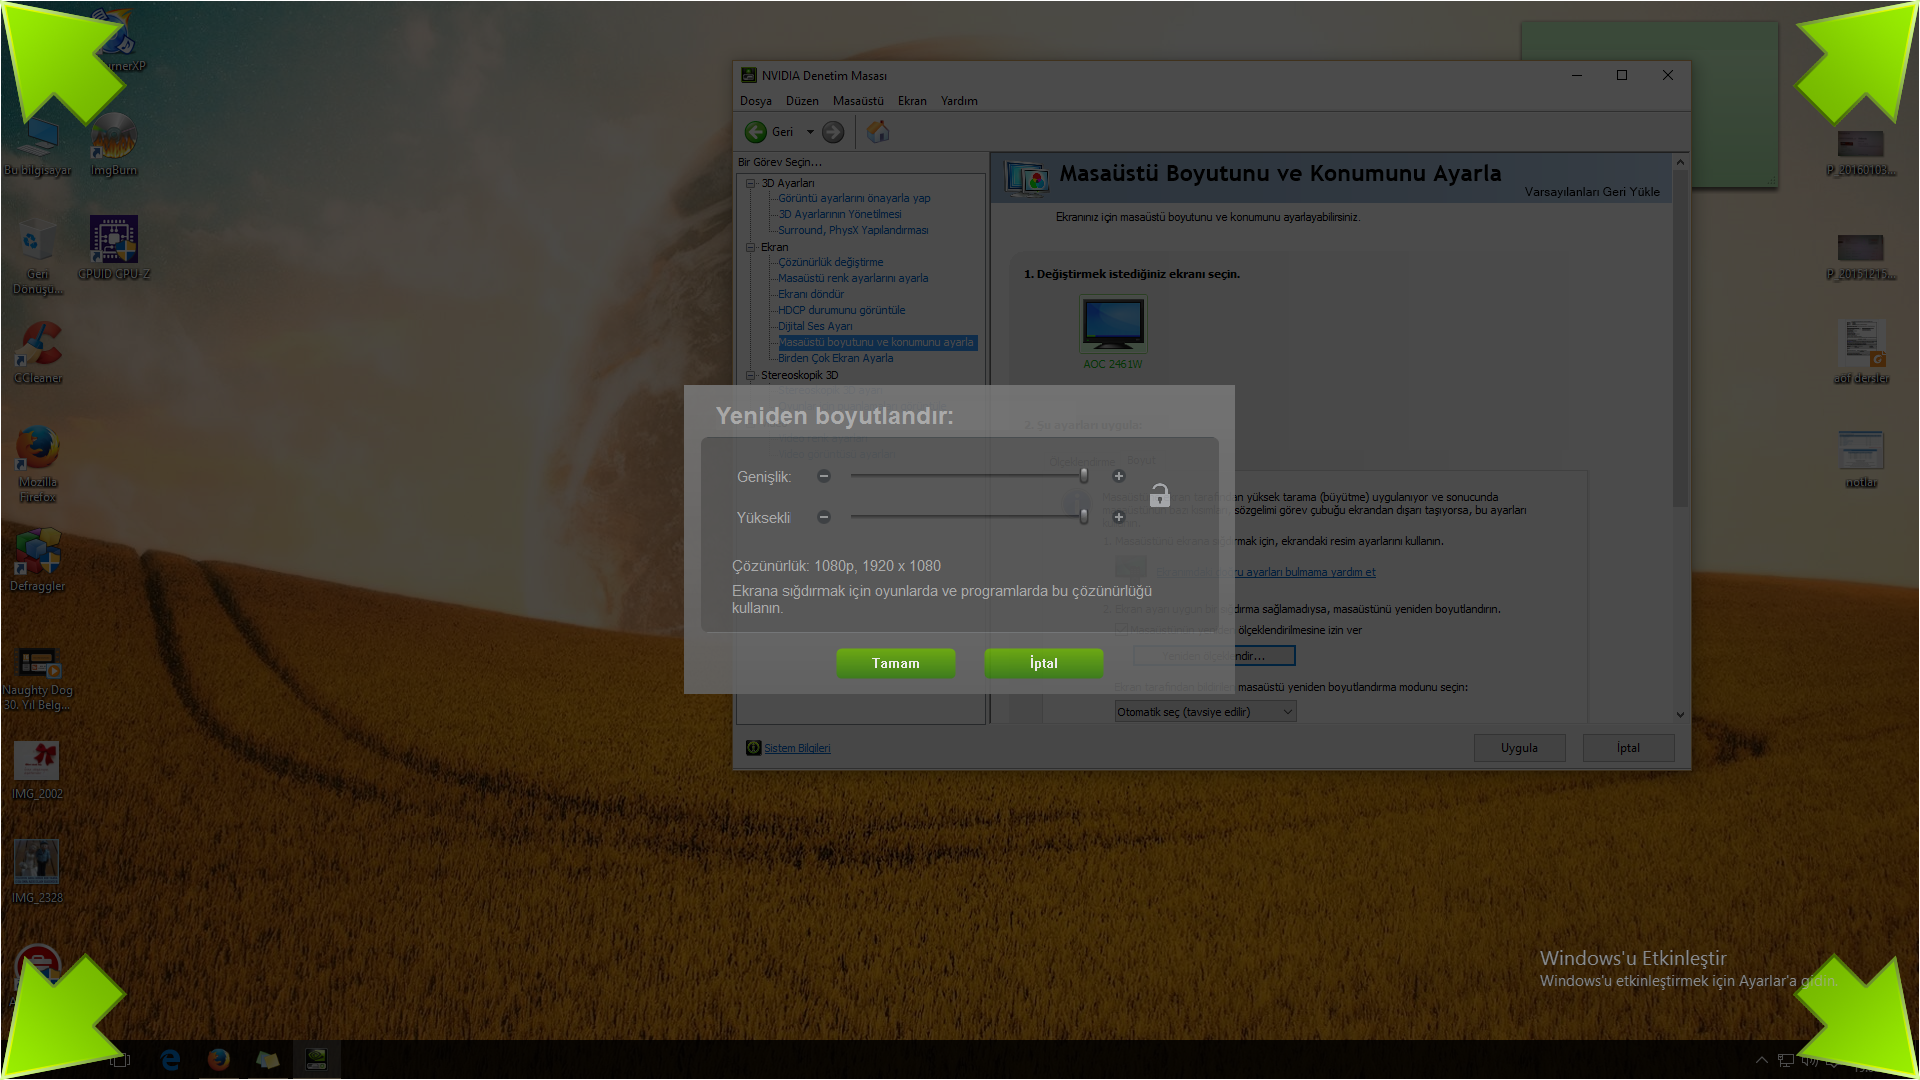Show hidden tray icons chevron

[1762, 1060]
